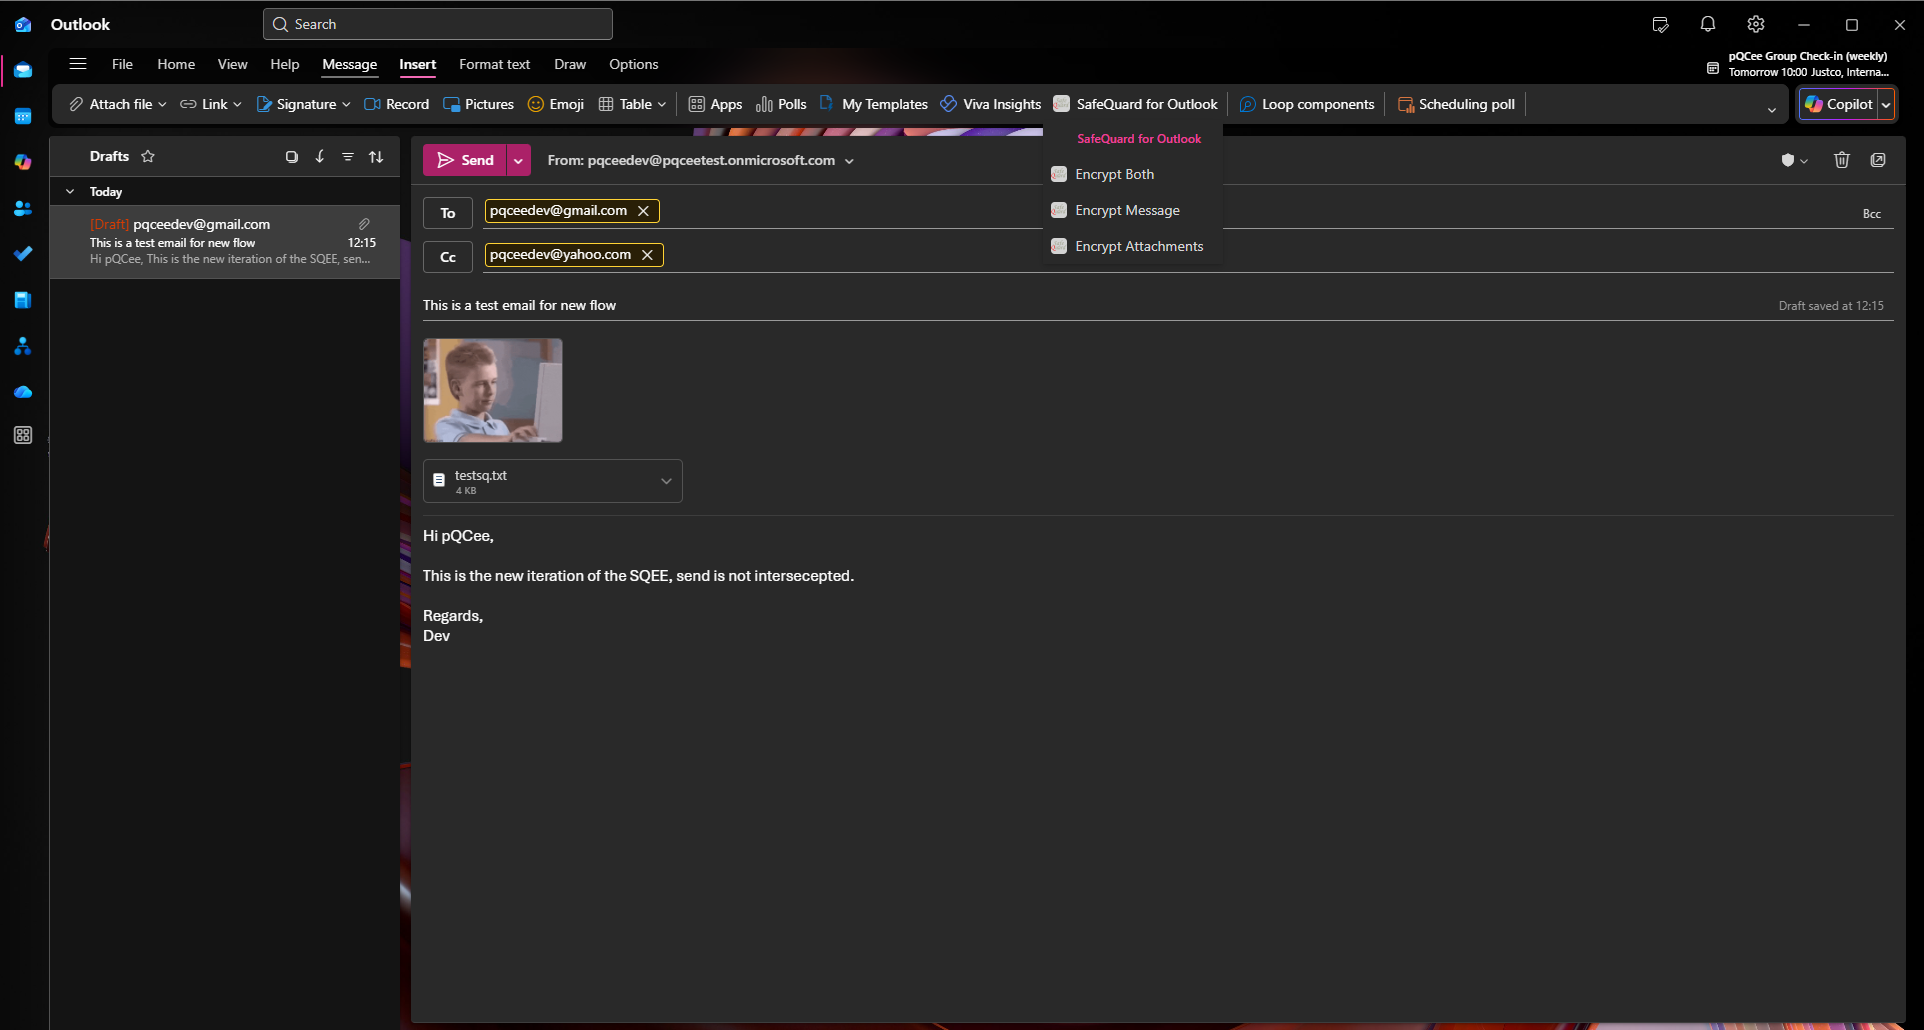Open the Send button dropdown arrow
Screen dimensions: 1924x1030
pyautogui.click(x=518, y=160)
